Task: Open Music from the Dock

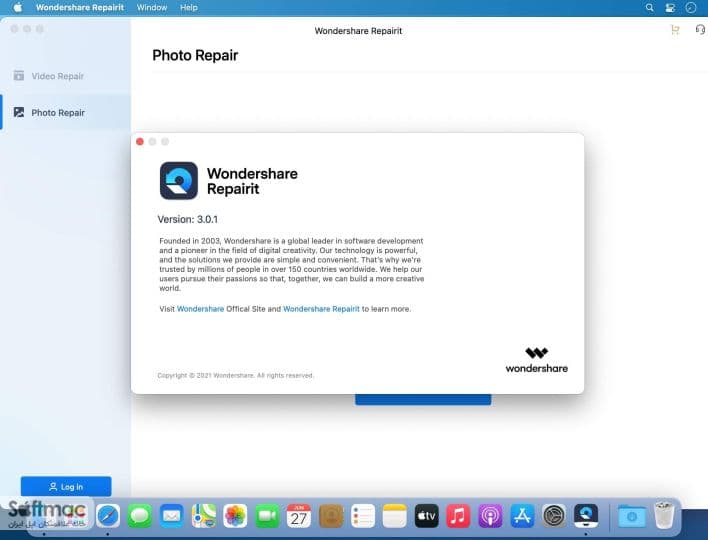Action: pos(458,516)
